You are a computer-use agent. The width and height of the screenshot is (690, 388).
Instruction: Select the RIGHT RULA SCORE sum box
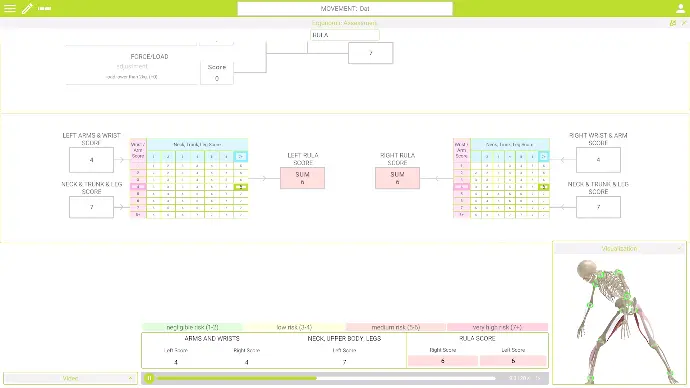coord(397,178)
